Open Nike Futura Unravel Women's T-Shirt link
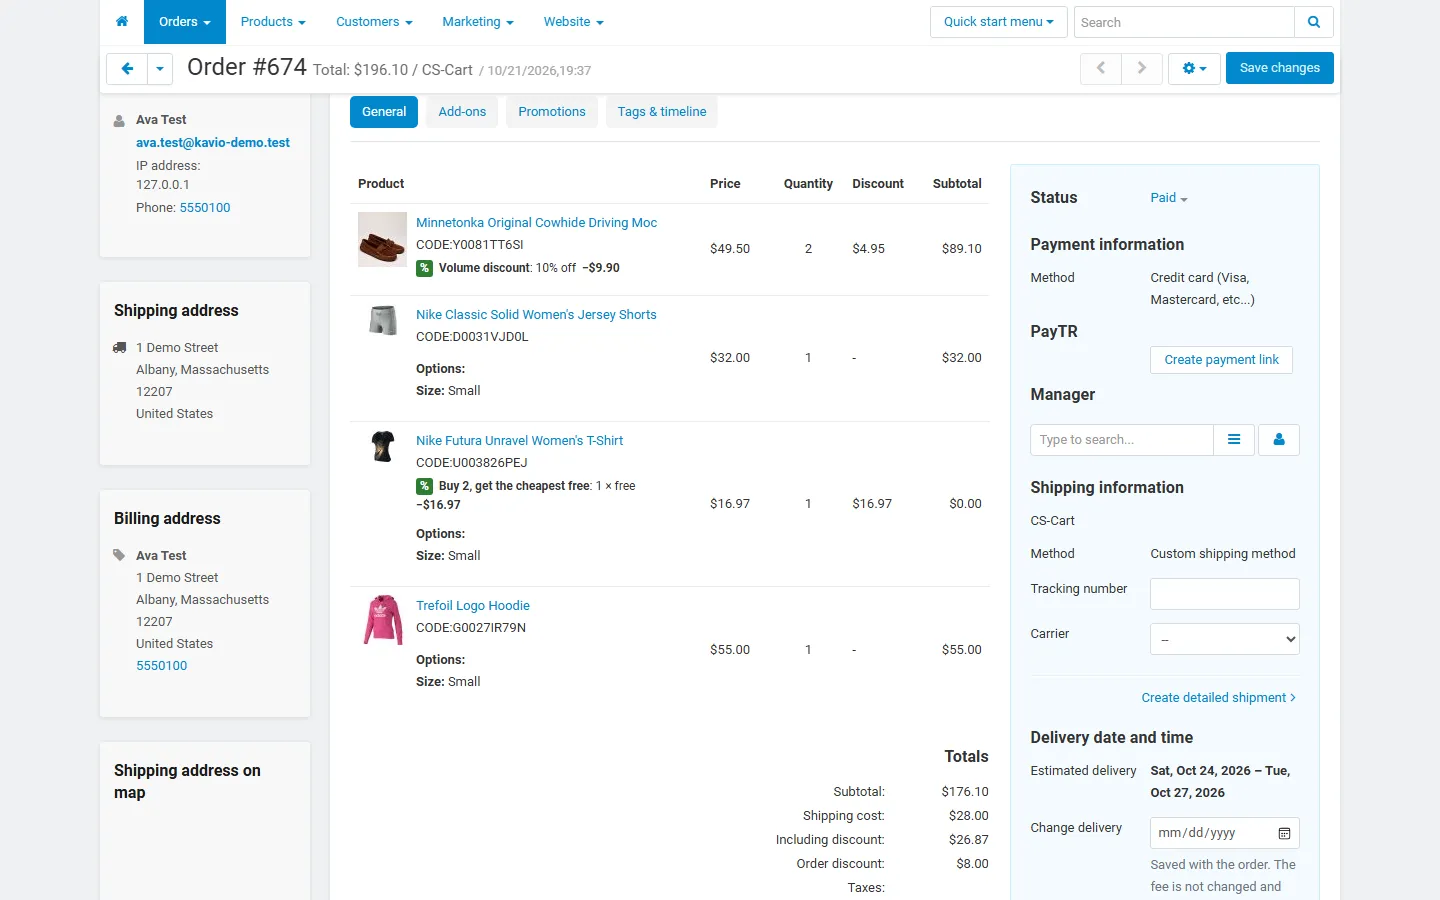The image size is (1440, 900). 520,441
